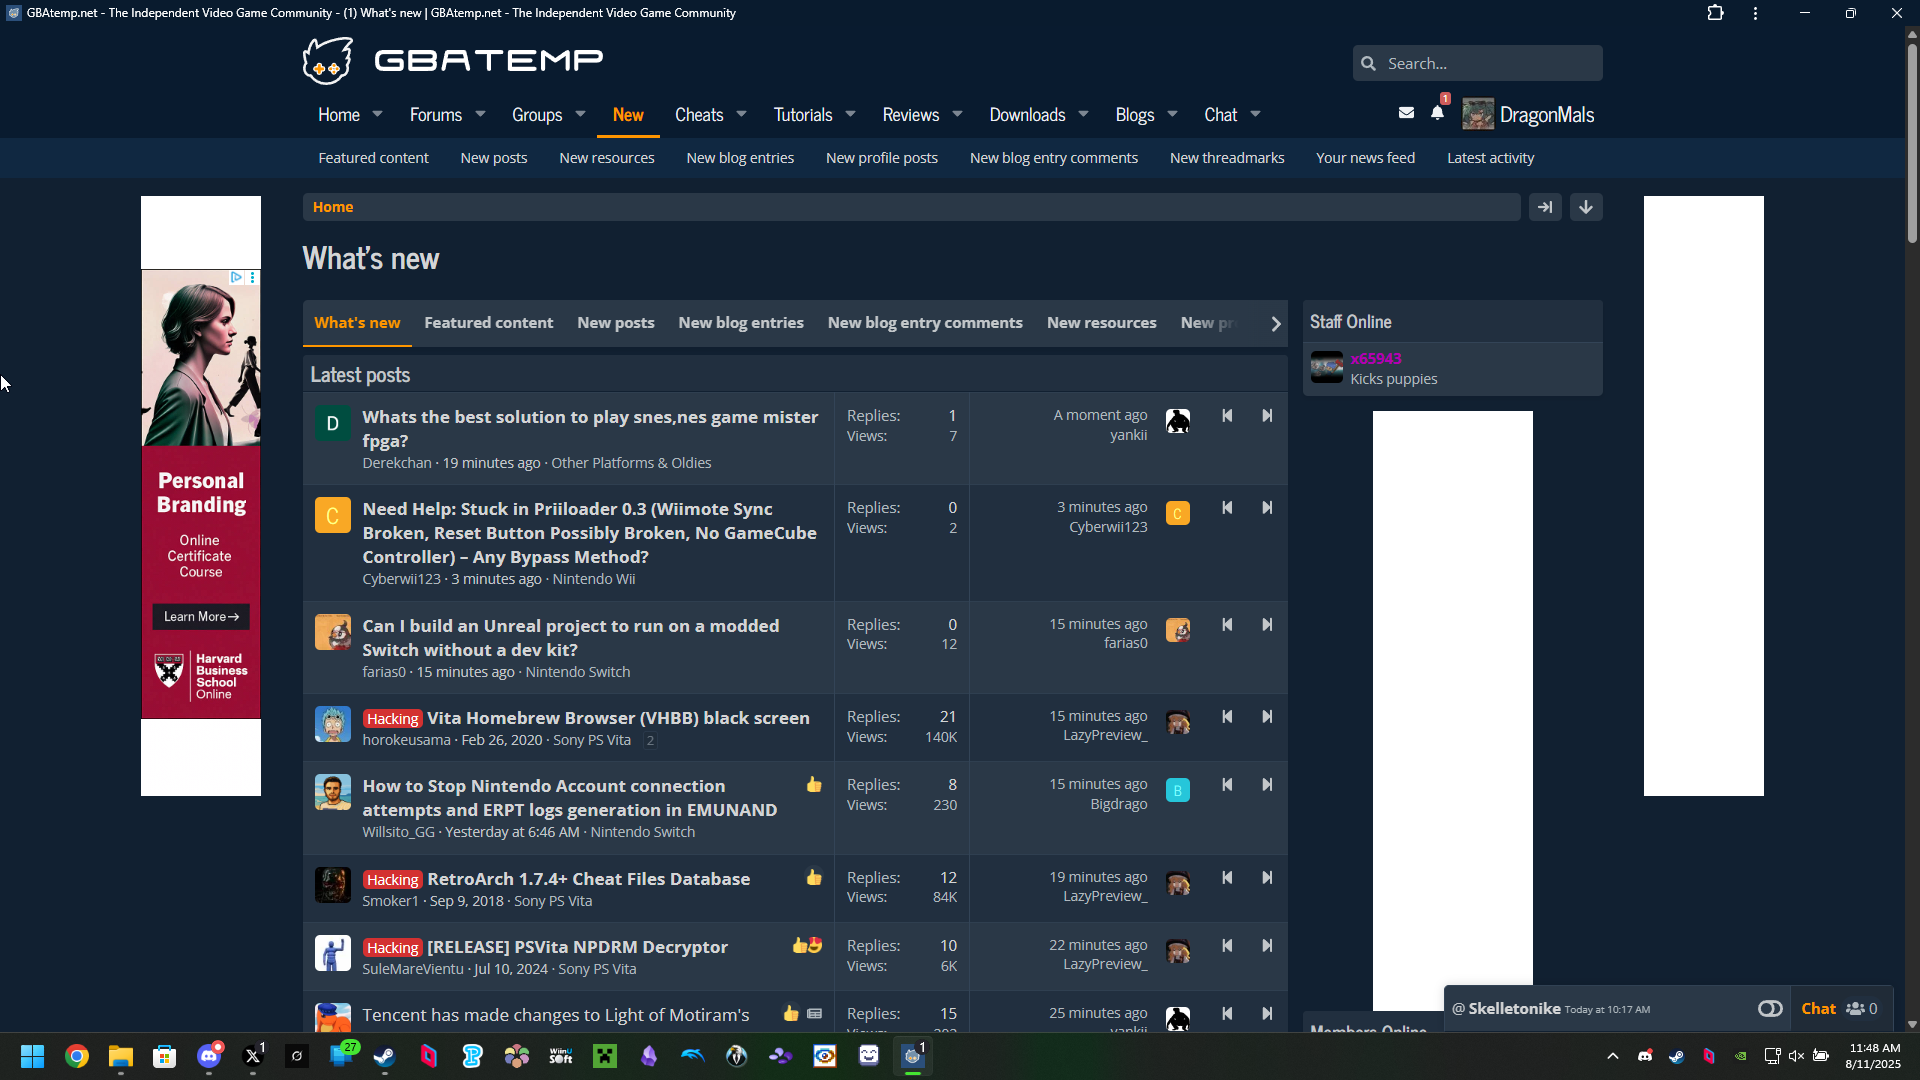Expand the Downloads dropdown arrow
This screenshot has width=1920, height=1080.
click(x=1083, y=114)
